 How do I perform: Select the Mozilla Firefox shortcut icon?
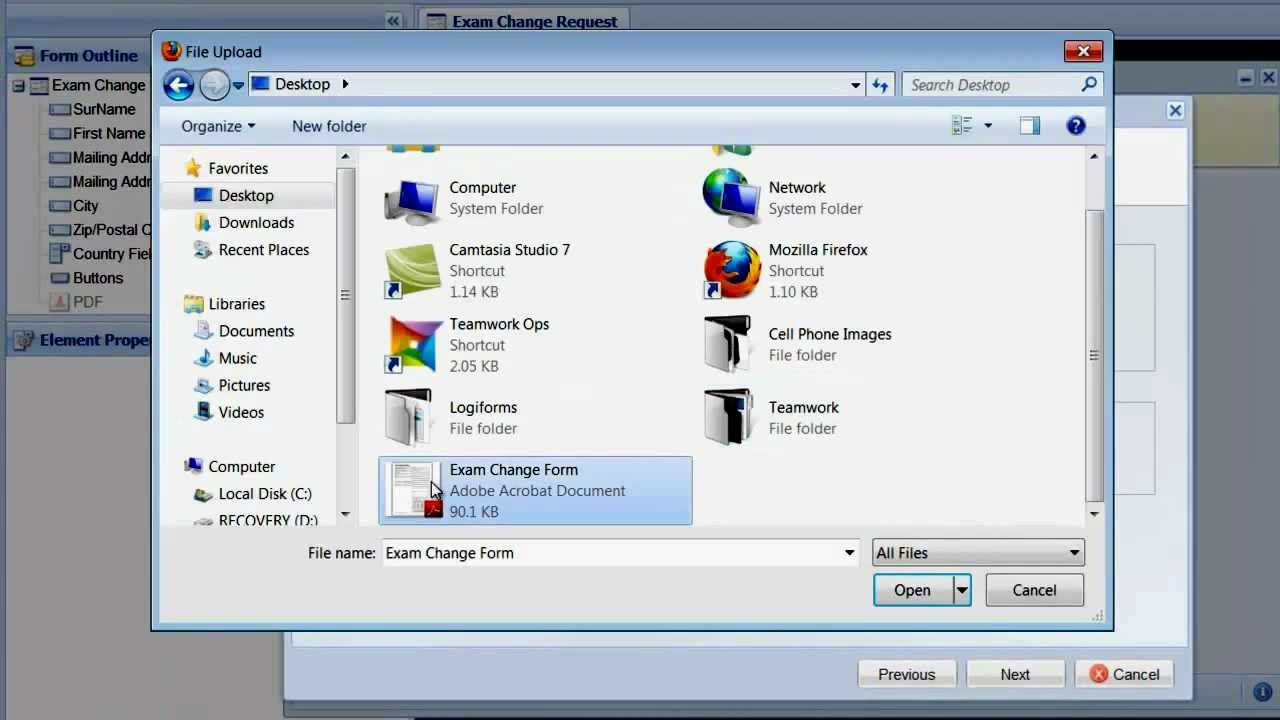pos(731,270)
